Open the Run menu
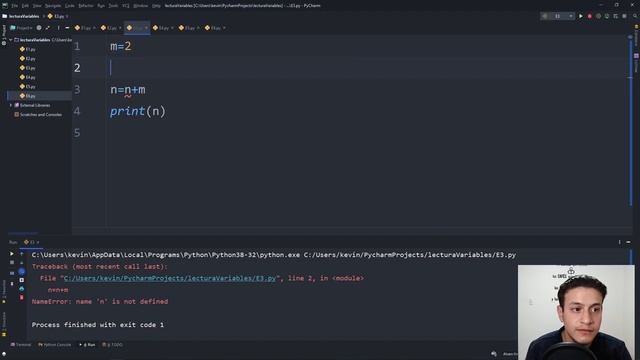Viewport: 640px width, 360px height. [x=101, y=6]
